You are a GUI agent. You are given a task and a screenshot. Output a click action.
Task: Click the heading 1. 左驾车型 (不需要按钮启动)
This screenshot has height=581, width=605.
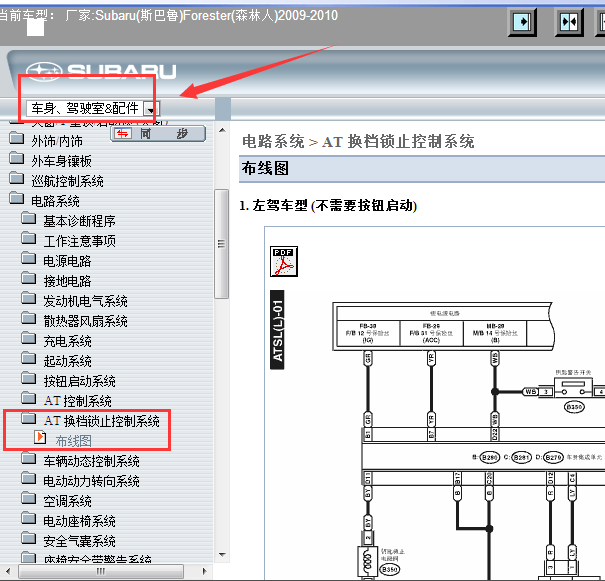click(x=328, y=205)
